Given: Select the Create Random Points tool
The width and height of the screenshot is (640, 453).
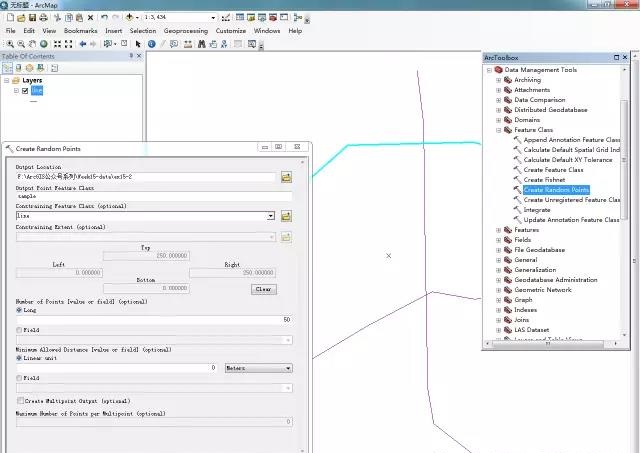Looking at the screenshot, I should point(556,190).
